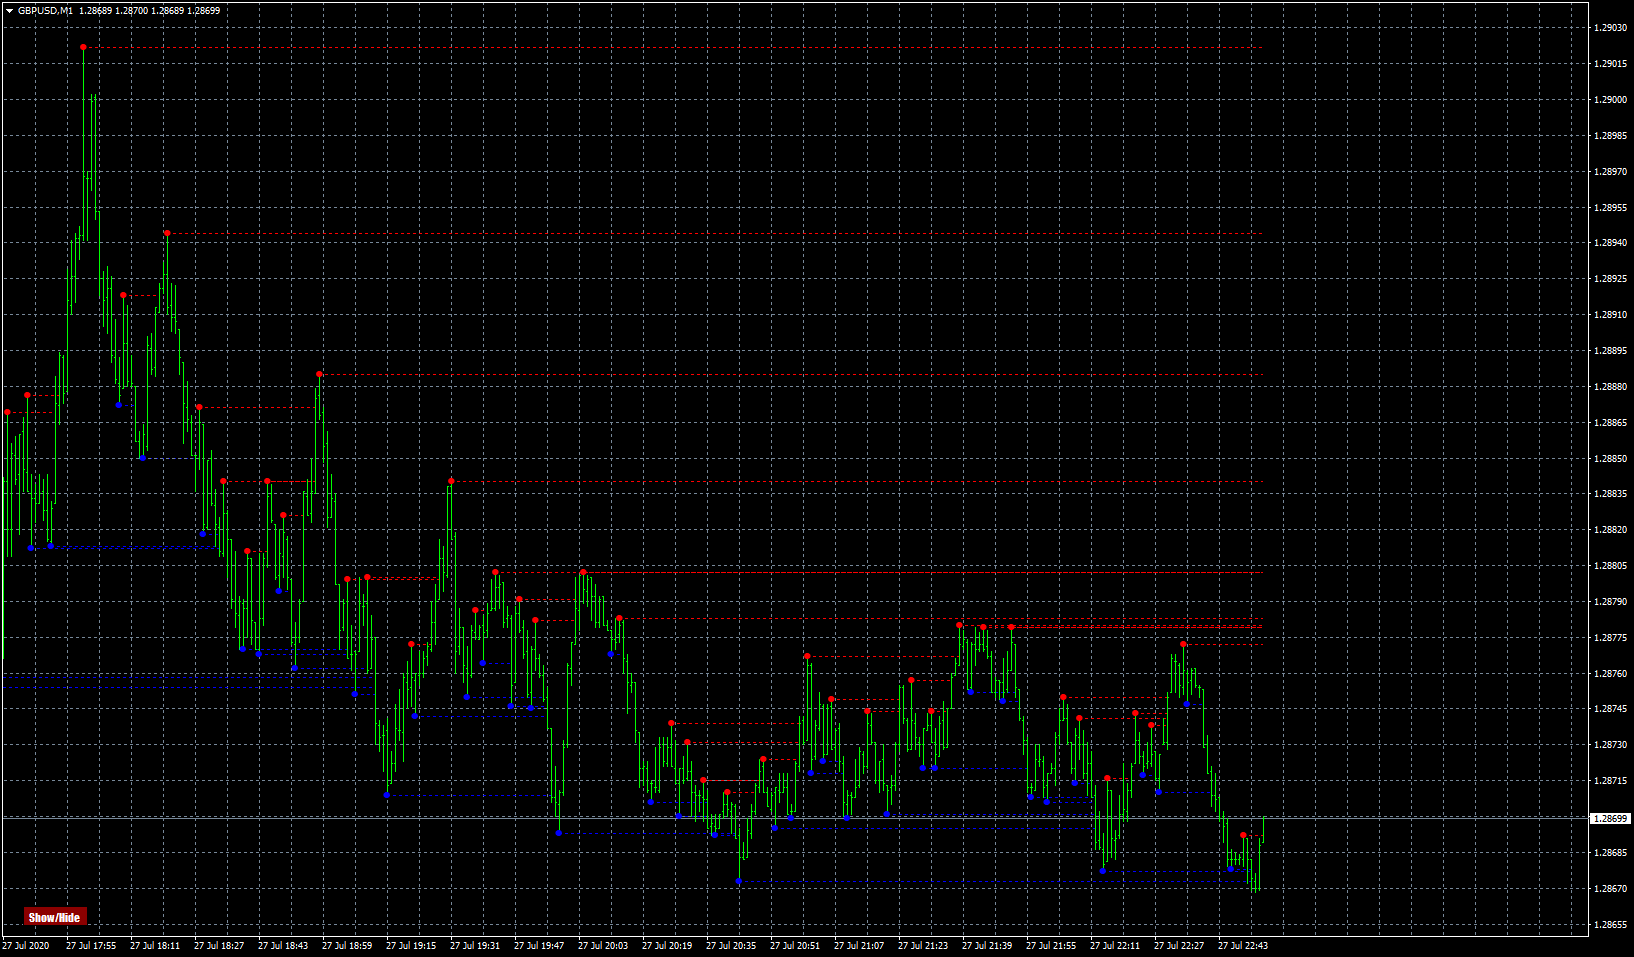This screenshot has height=957, width=1634.
Task: Click the Show/Hide button
Action: tap(55, 917)
